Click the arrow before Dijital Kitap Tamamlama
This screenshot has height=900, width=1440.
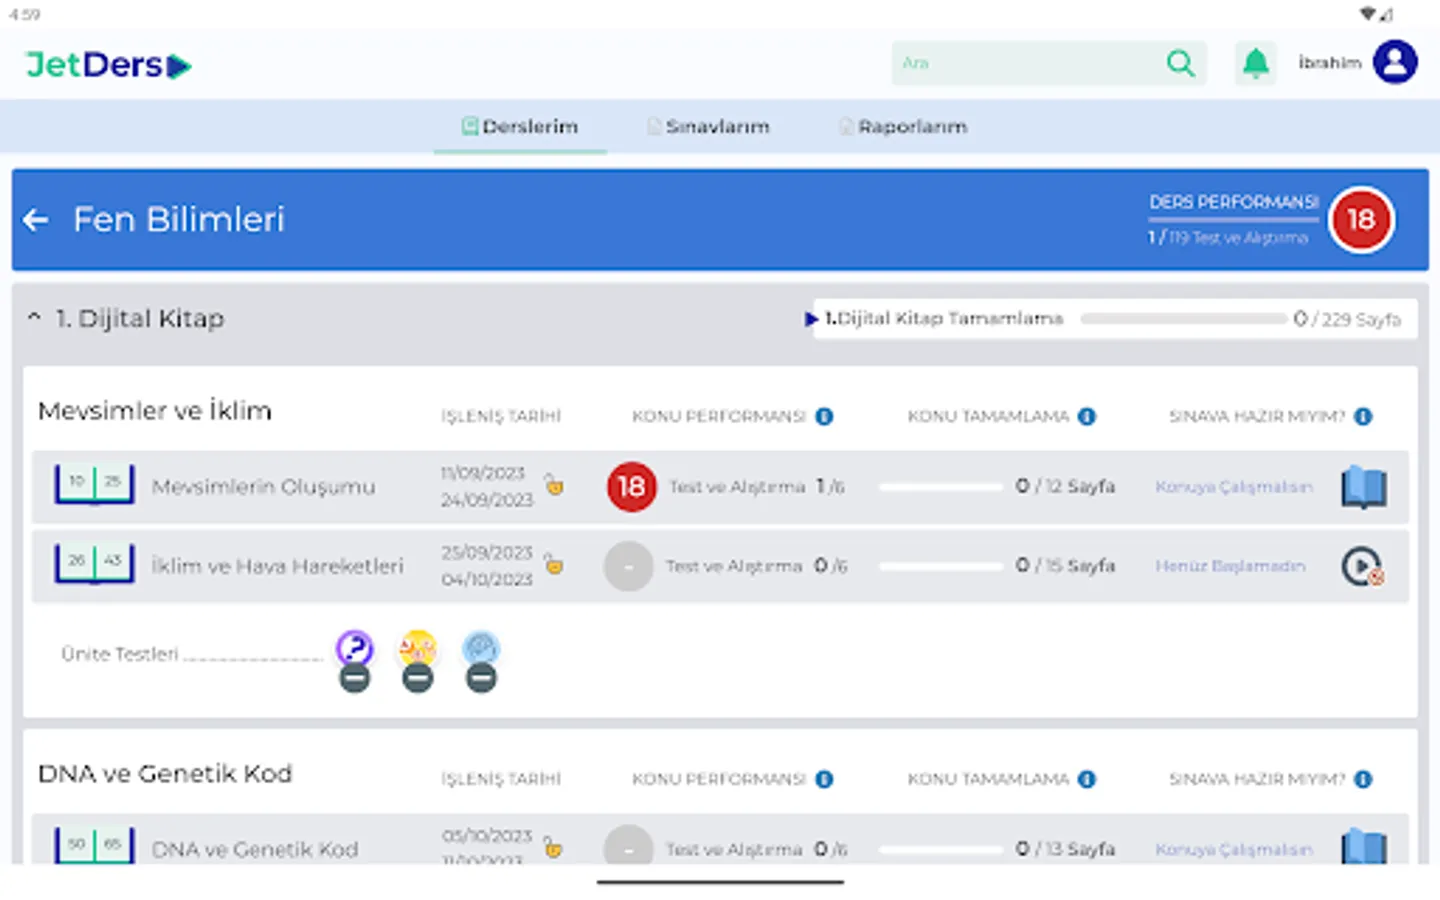pos(810,319)
